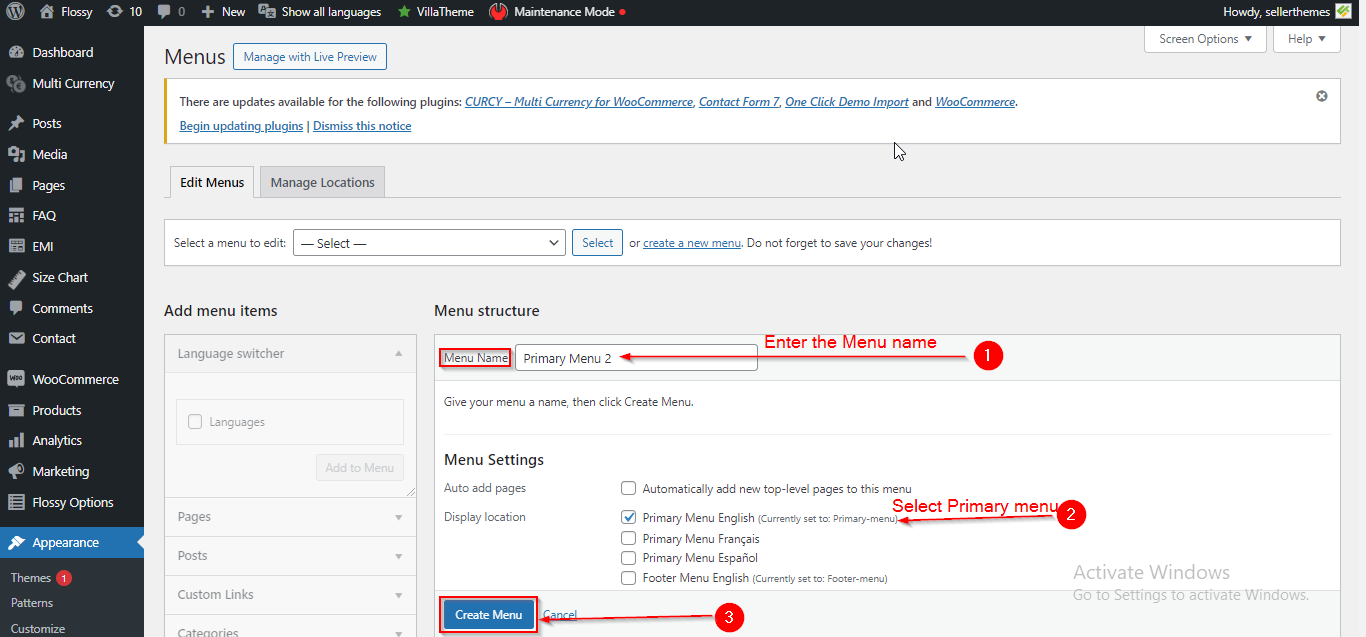Click the VillaTheme star icon

(404, 12)
